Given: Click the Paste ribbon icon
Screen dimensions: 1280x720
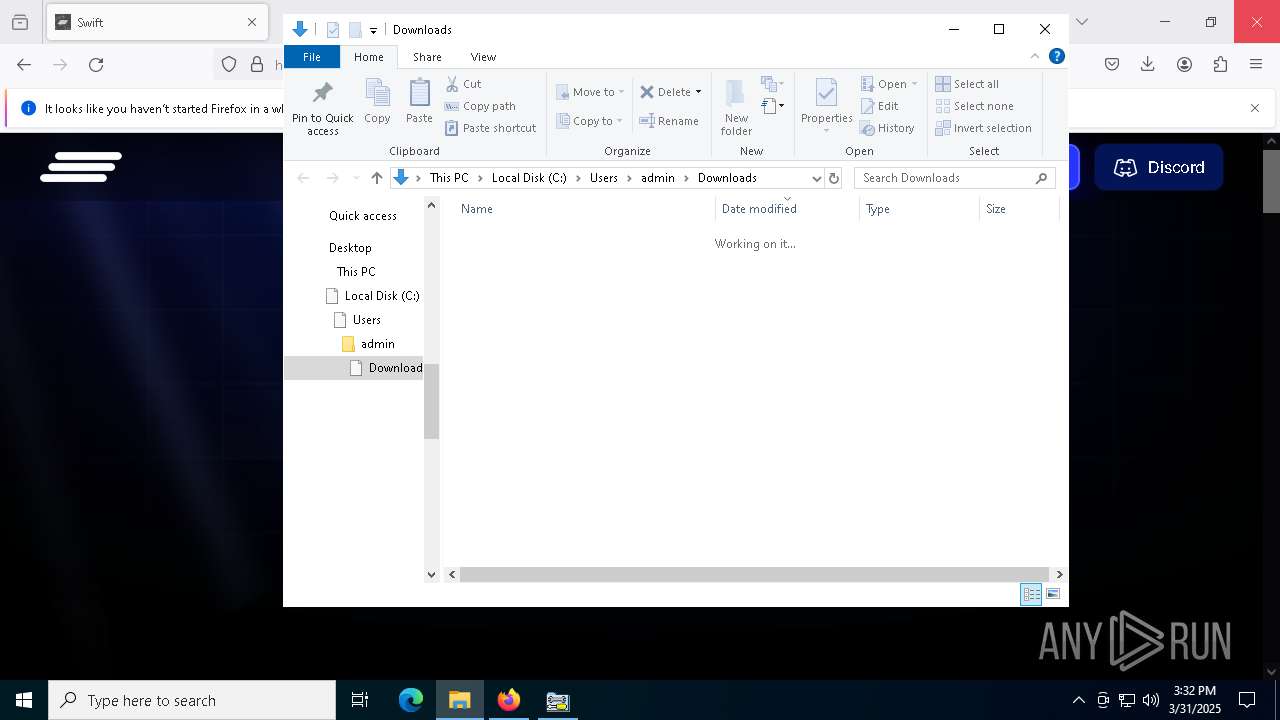Looking at the screenshot, I should [419, 102].
